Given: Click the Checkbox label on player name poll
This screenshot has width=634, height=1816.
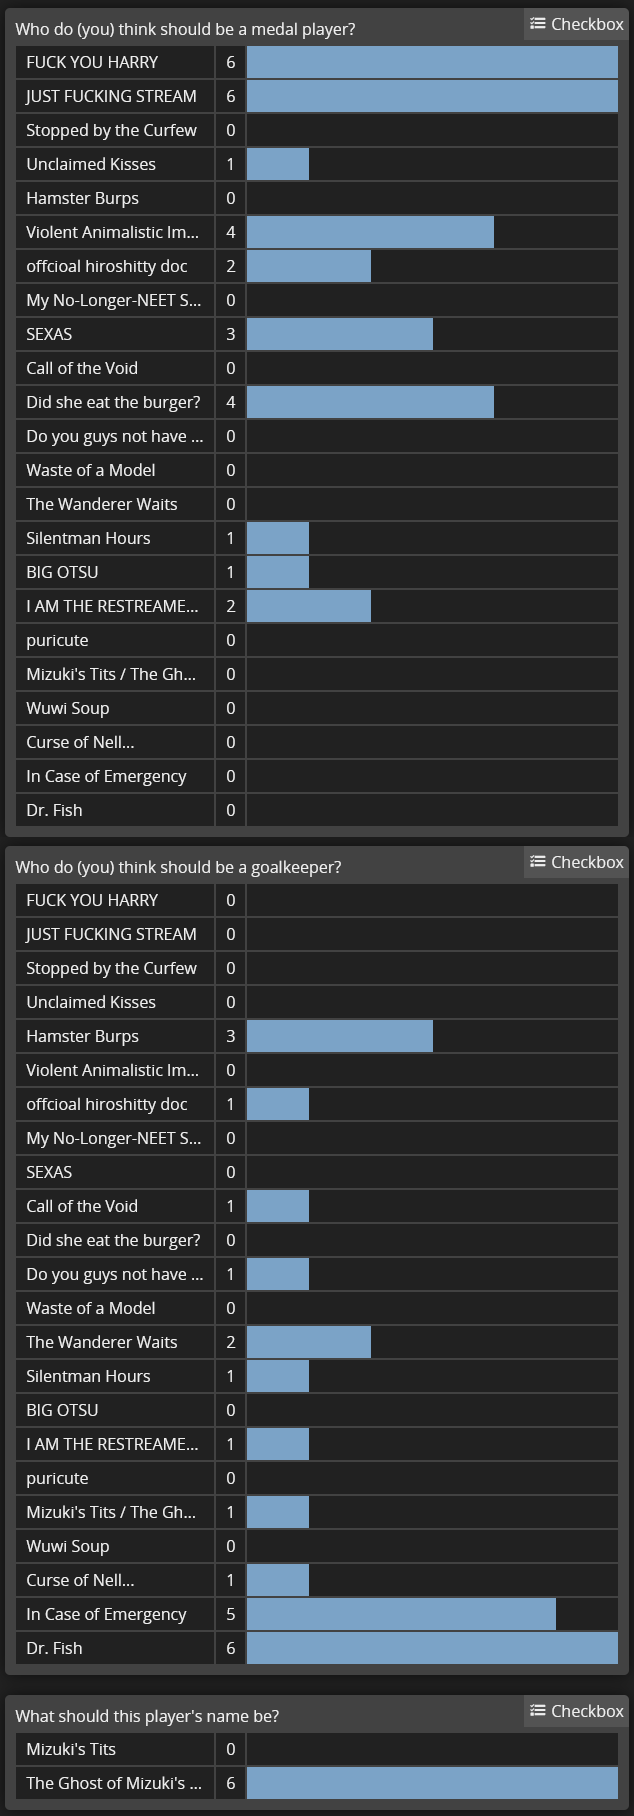Looking at the screenshot, I should 577,1711.
